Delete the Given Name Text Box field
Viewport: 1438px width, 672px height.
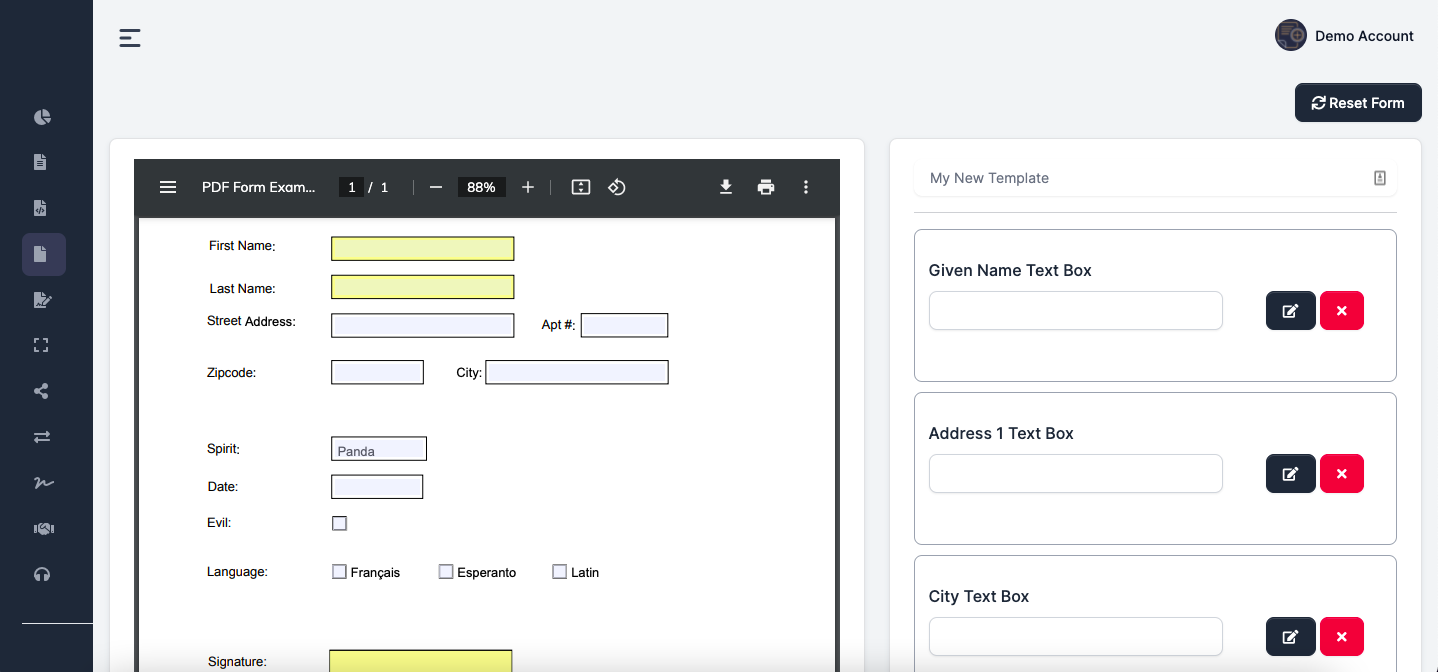coord(1342,311)
